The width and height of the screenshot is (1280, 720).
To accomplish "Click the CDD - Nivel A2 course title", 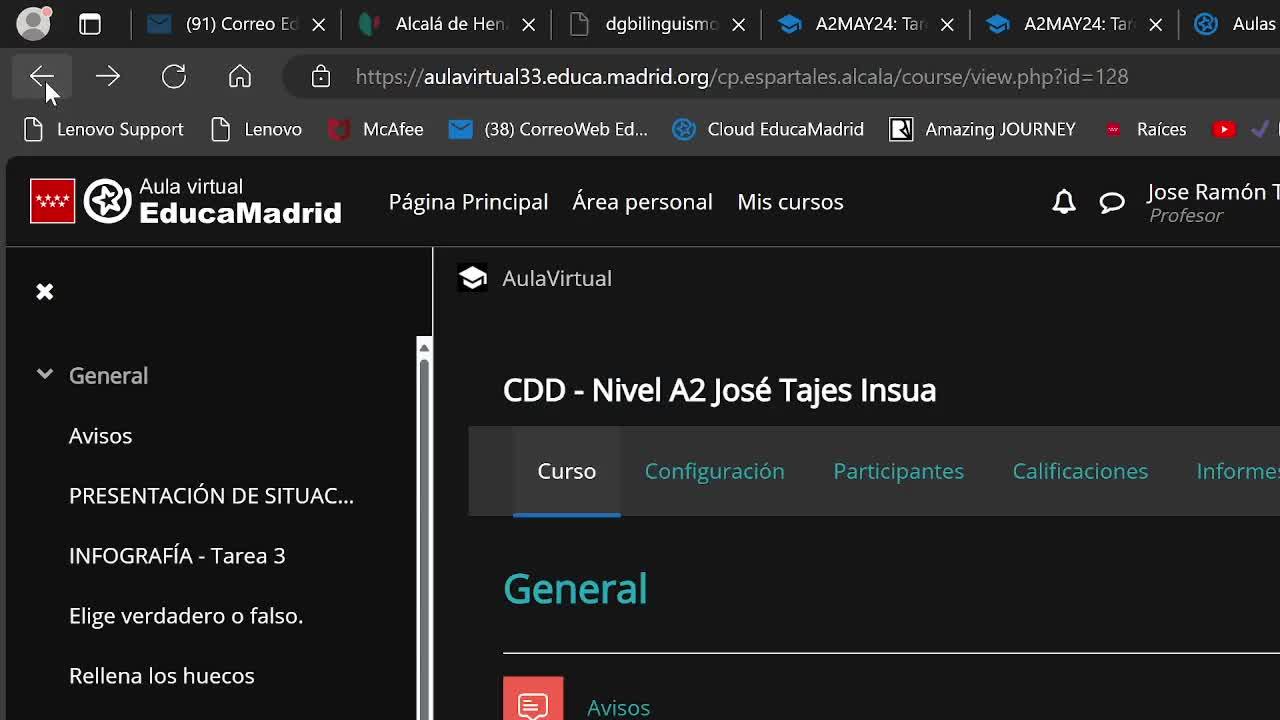I will (719, 390).
